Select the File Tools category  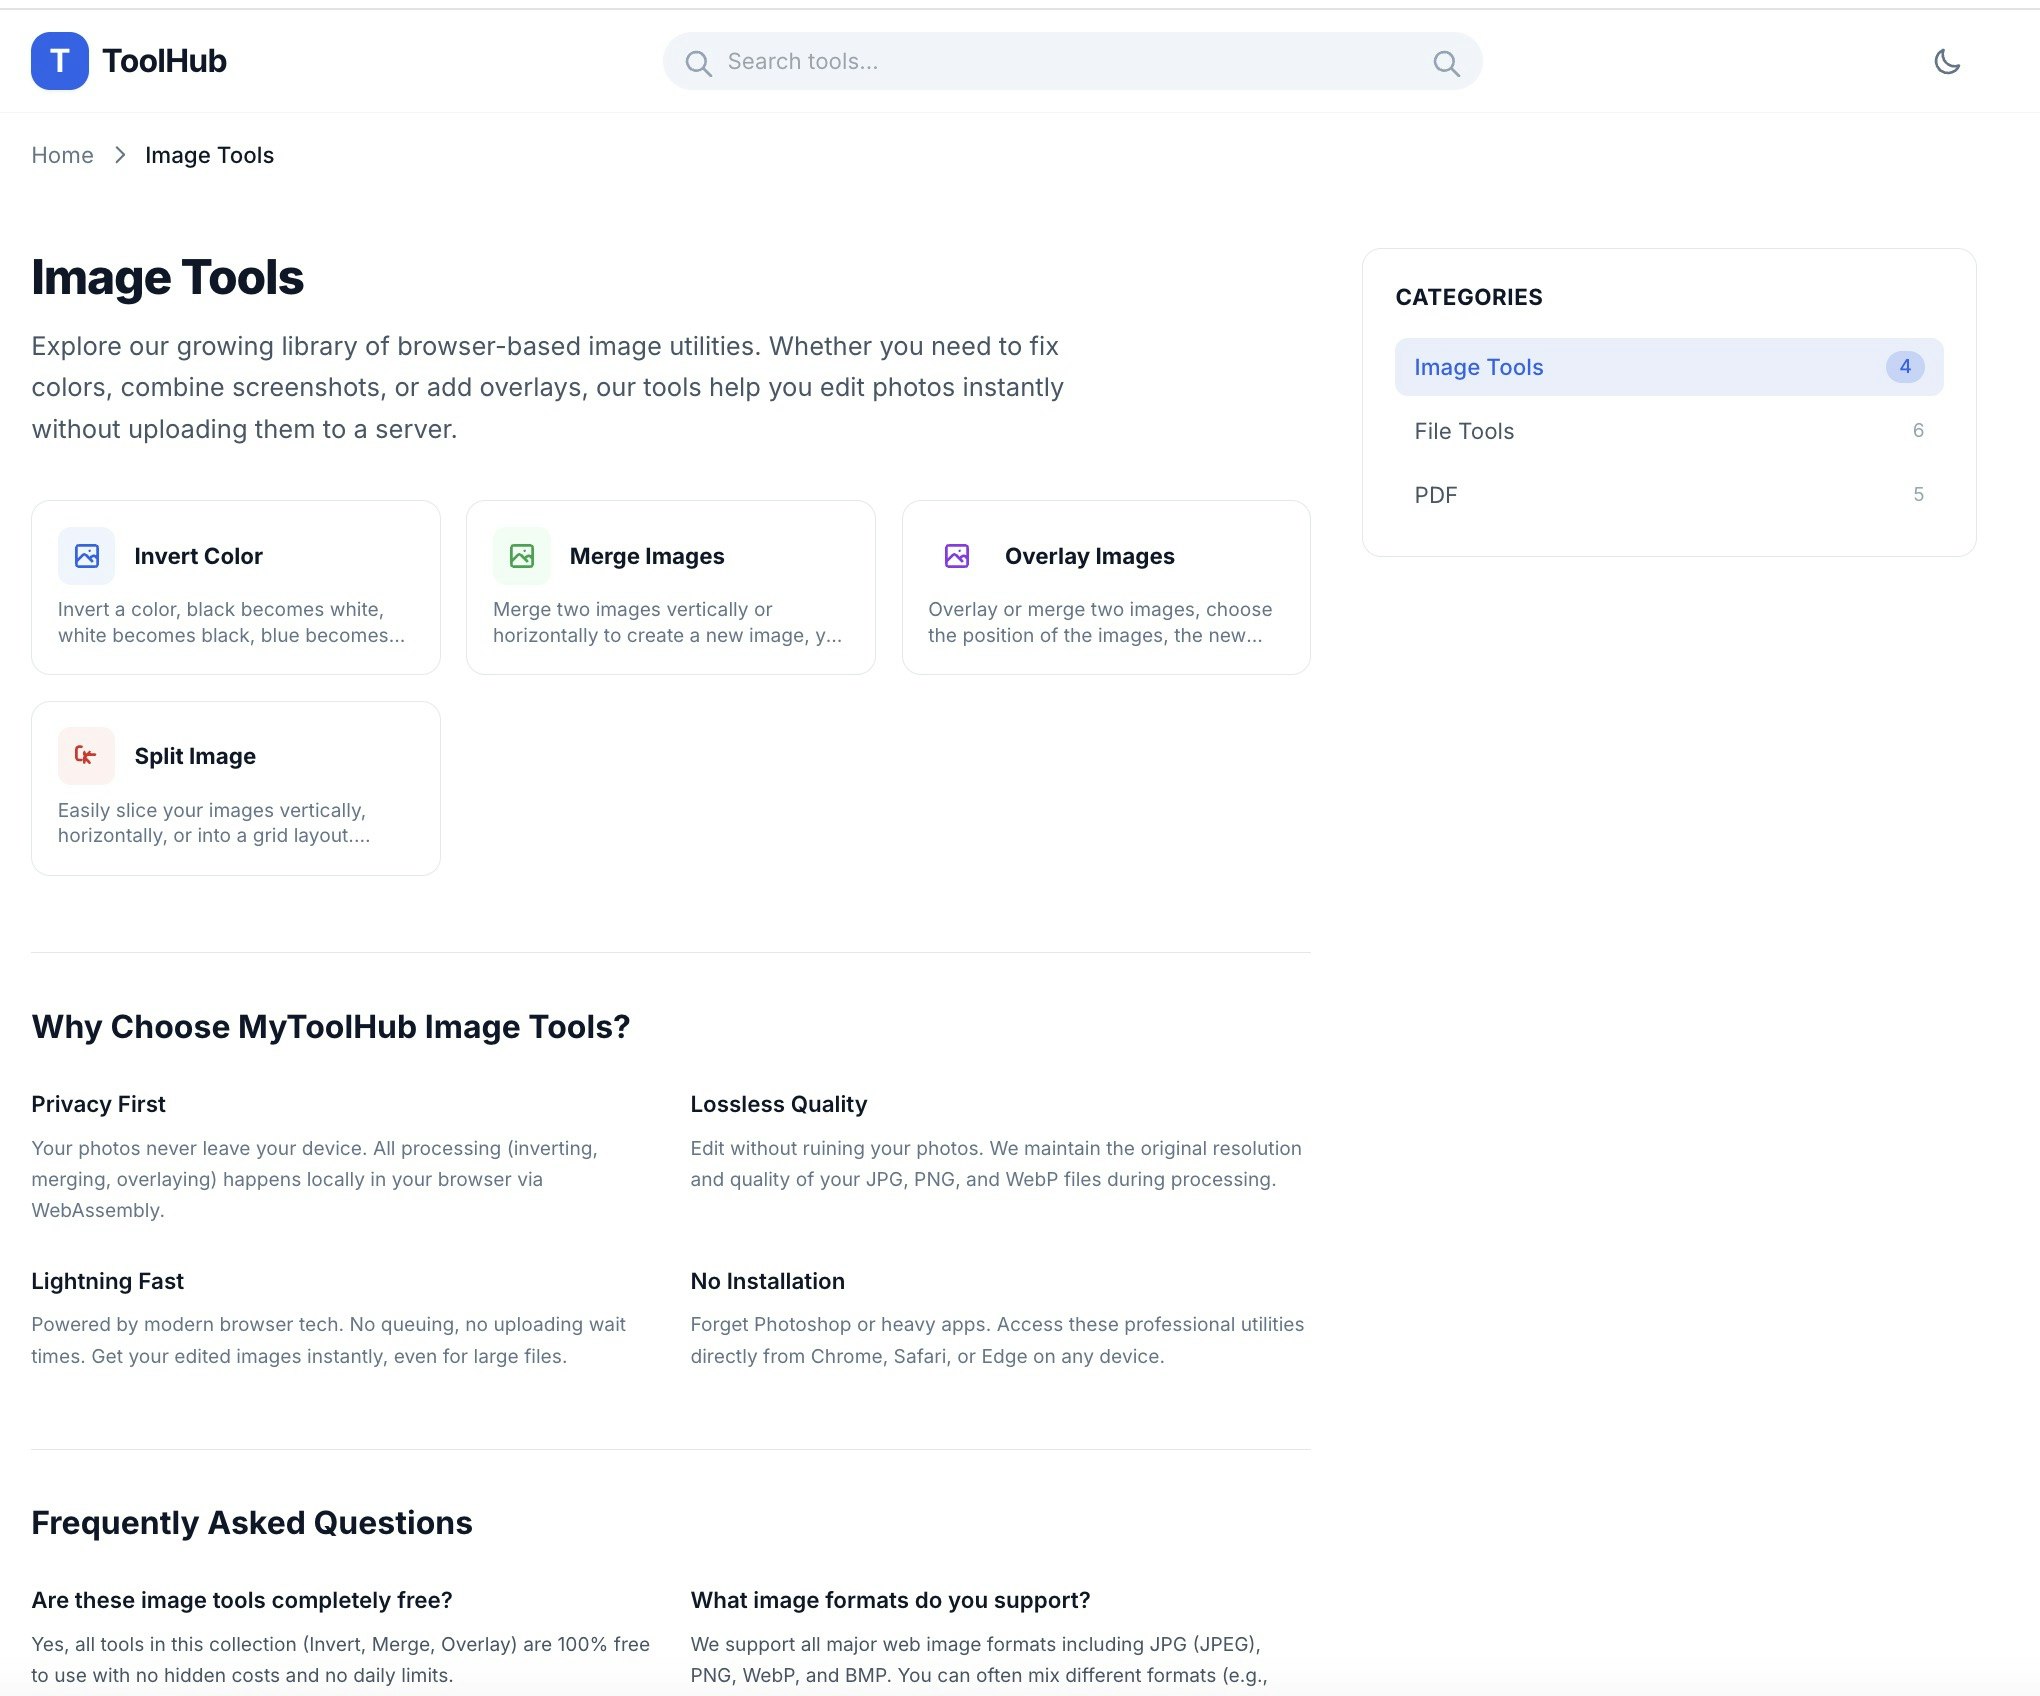point(1463,431)
